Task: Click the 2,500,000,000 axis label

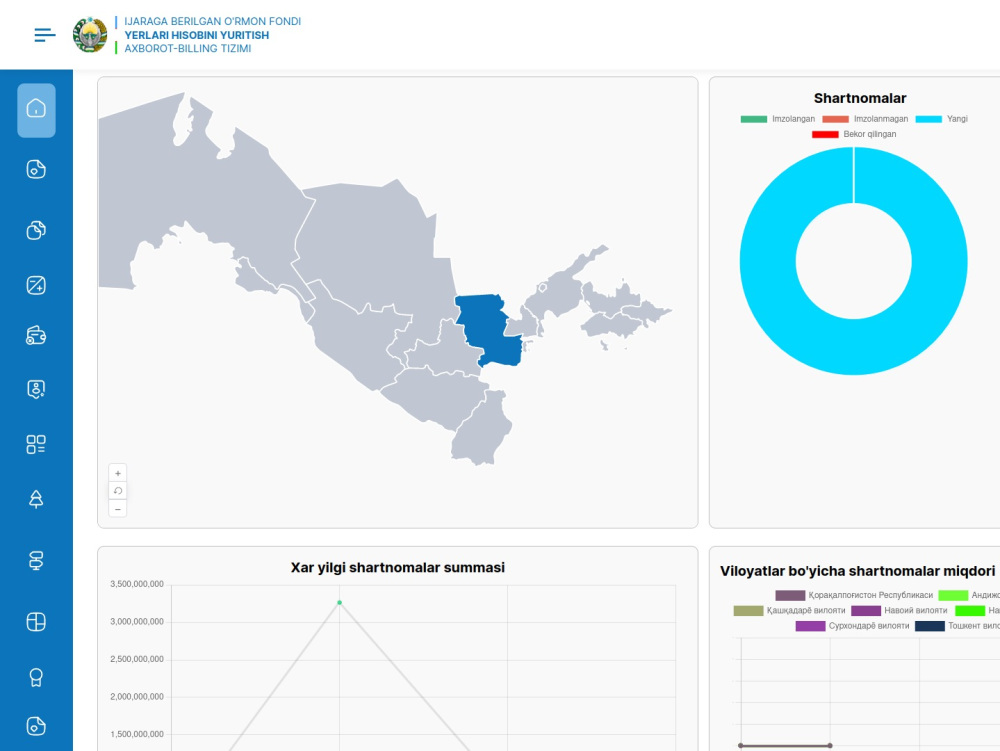Action: 137,659
